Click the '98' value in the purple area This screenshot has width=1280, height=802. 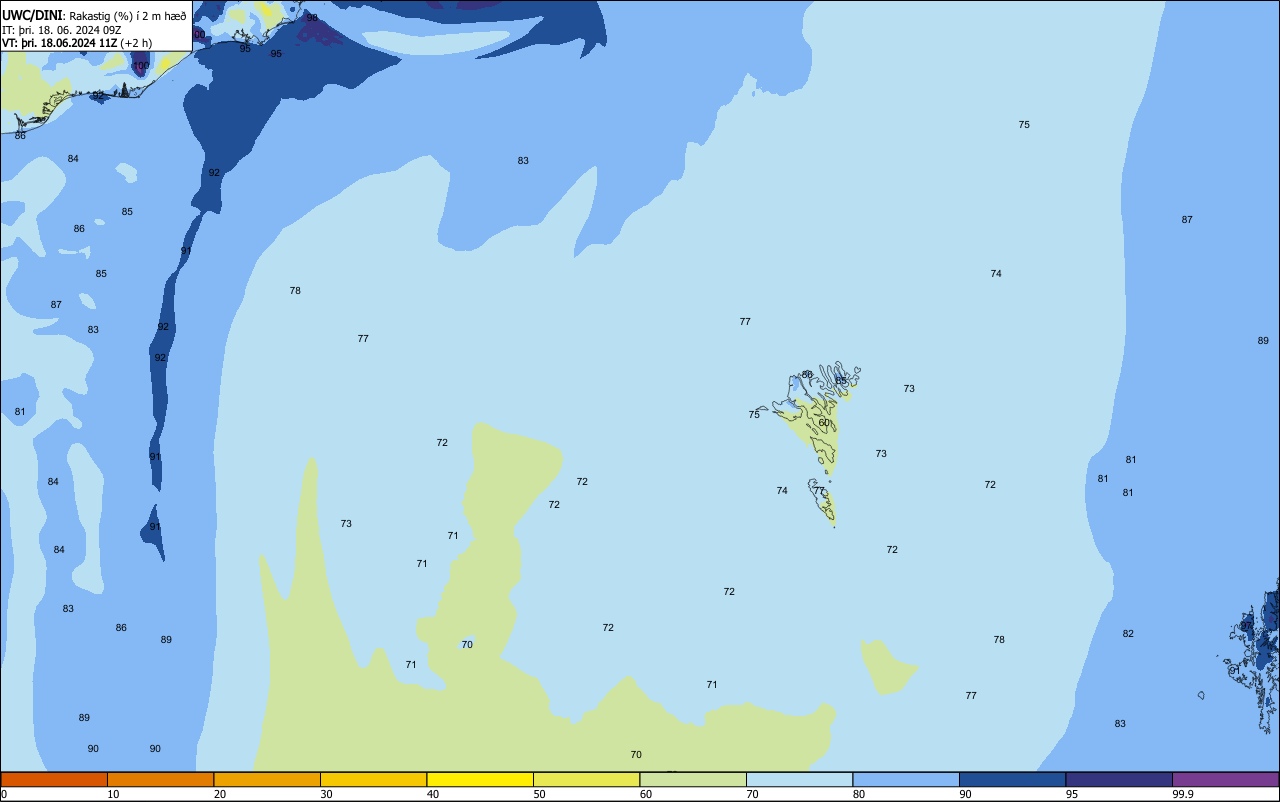[312, 18]
